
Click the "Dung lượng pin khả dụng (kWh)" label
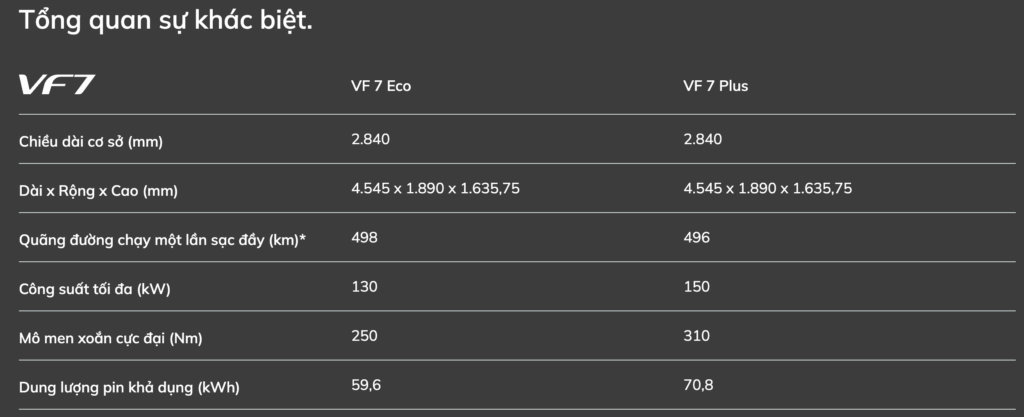130,387
